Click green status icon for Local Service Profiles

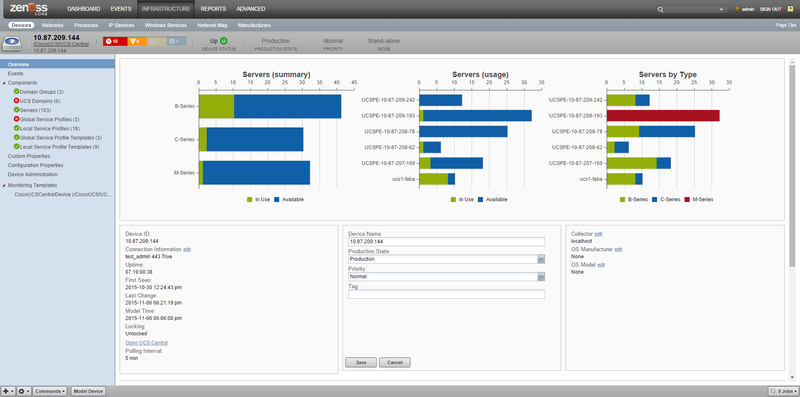click(x=16, y=129)
